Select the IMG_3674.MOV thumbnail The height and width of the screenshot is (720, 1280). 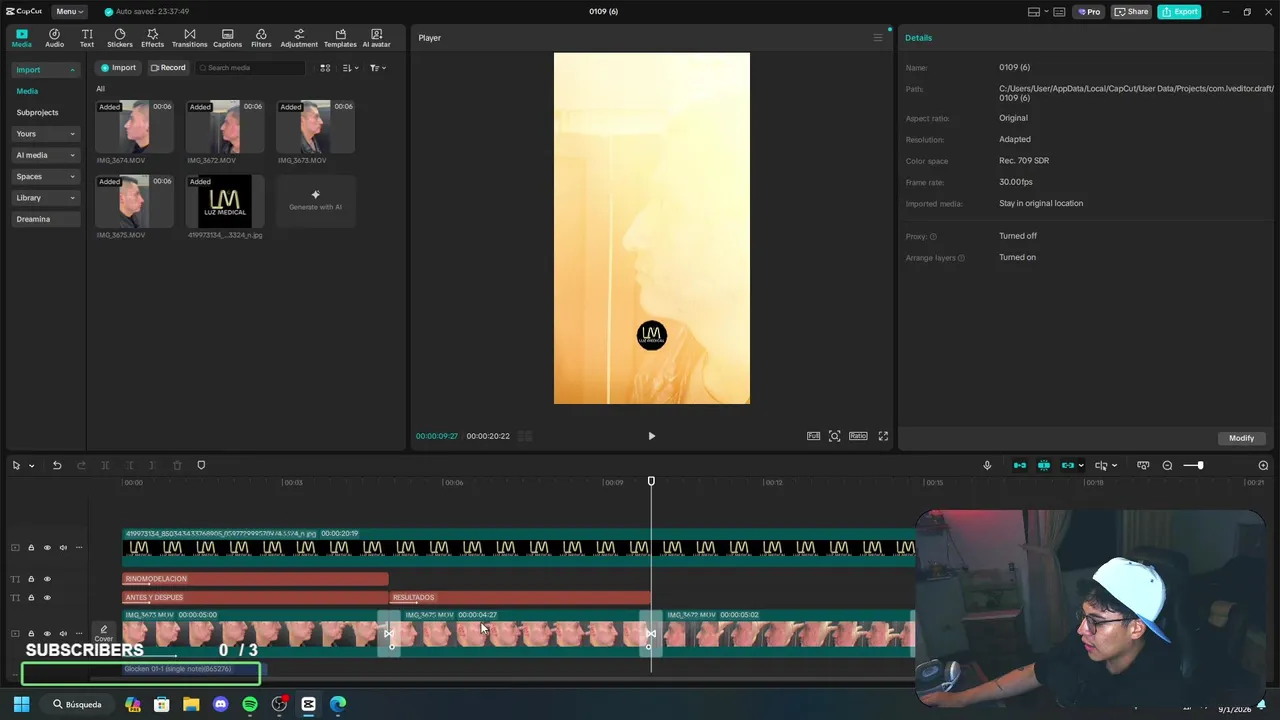(135, 126)
